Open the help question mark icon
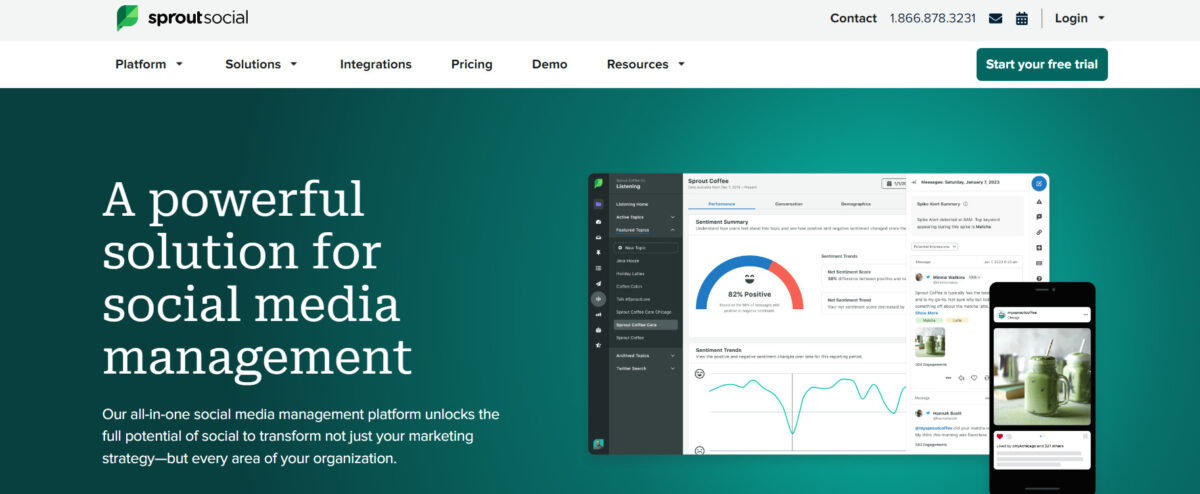 (1039, 278)
